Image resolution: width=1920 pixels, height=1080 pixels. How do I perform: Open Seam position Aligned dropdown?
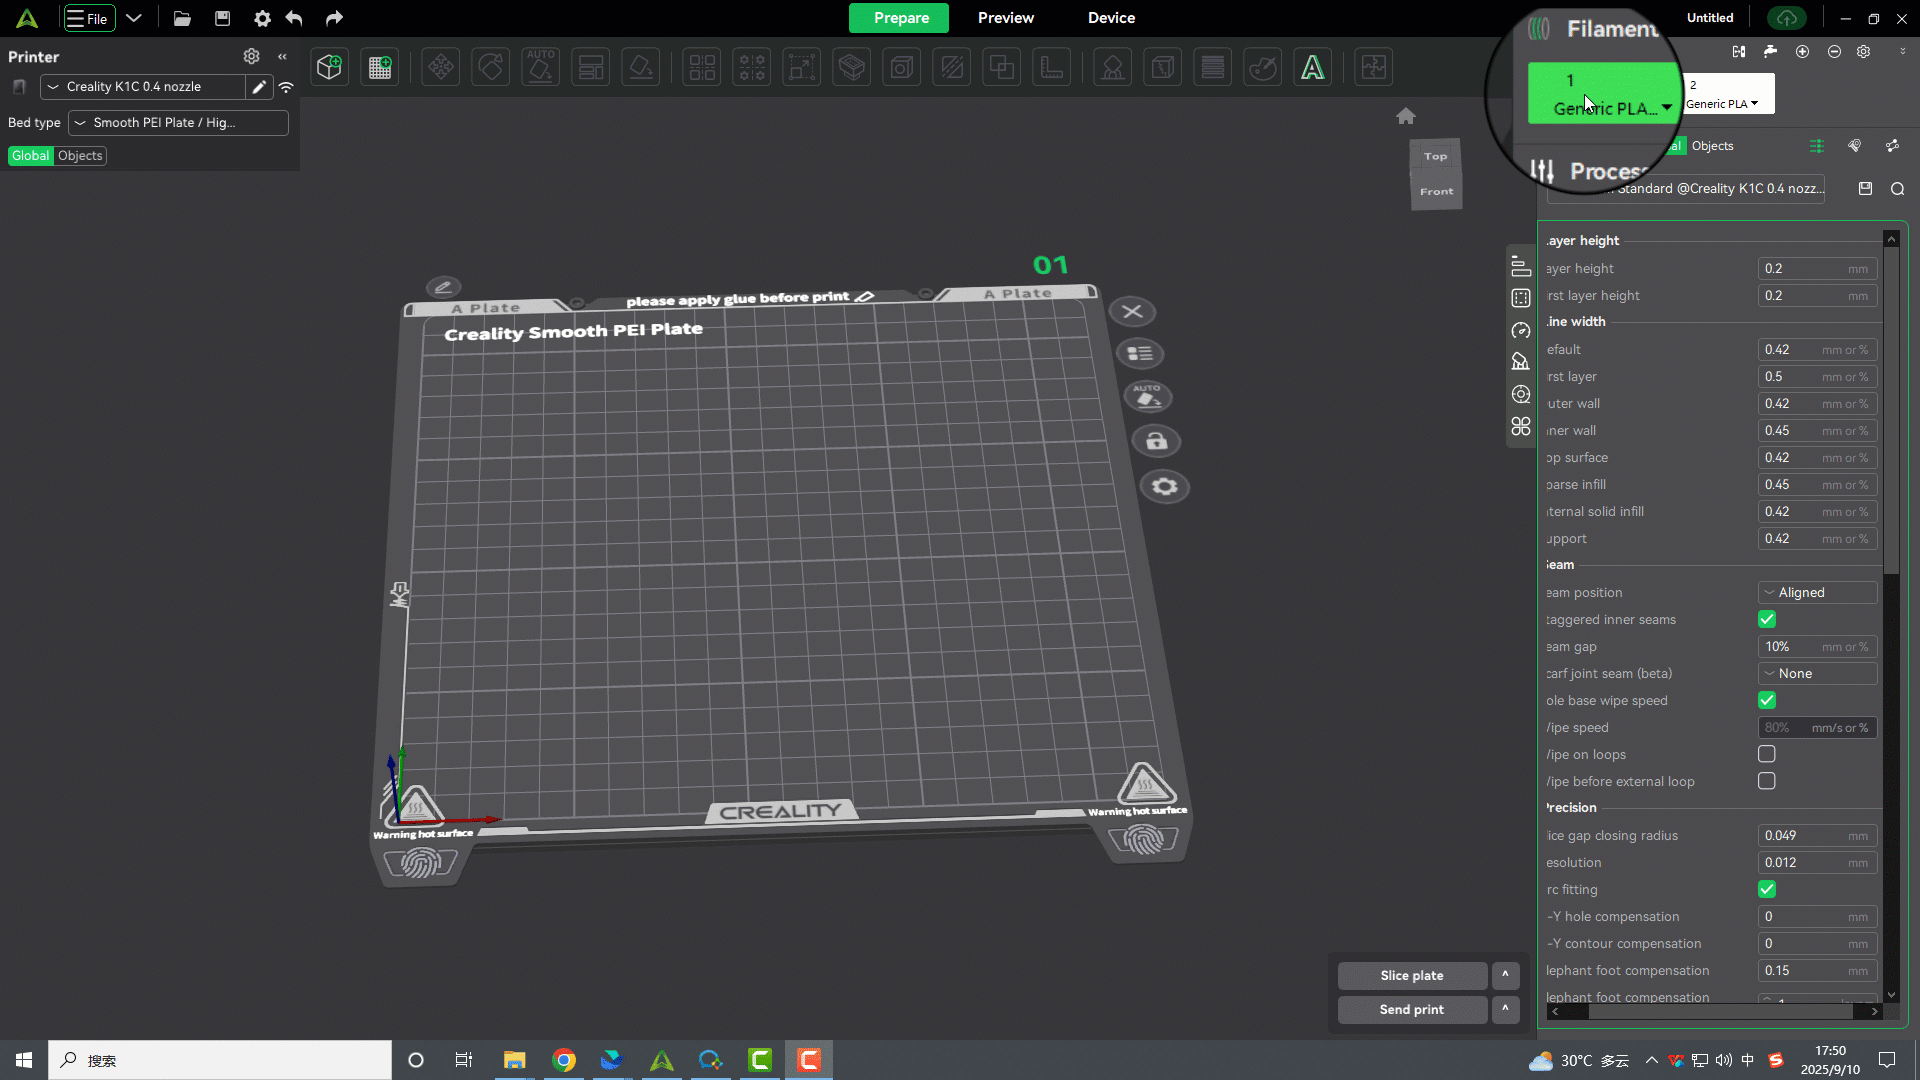click(x=1817, y=593)
